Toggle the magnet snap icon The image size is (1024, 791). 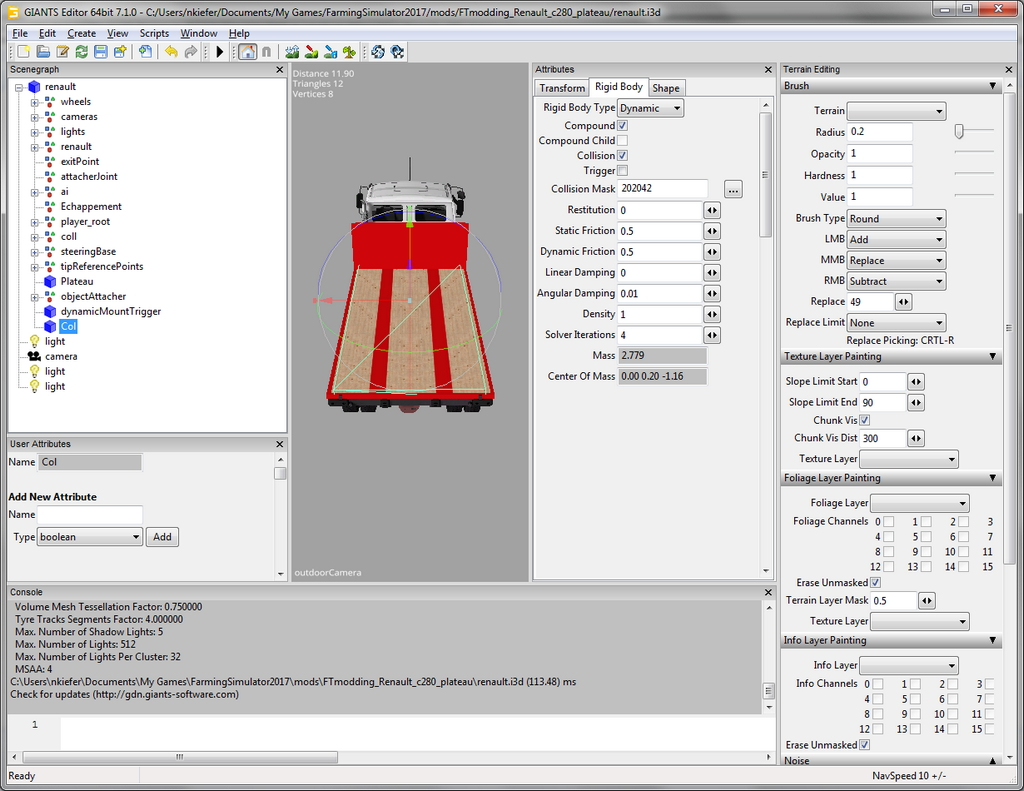tap(266, 52)
